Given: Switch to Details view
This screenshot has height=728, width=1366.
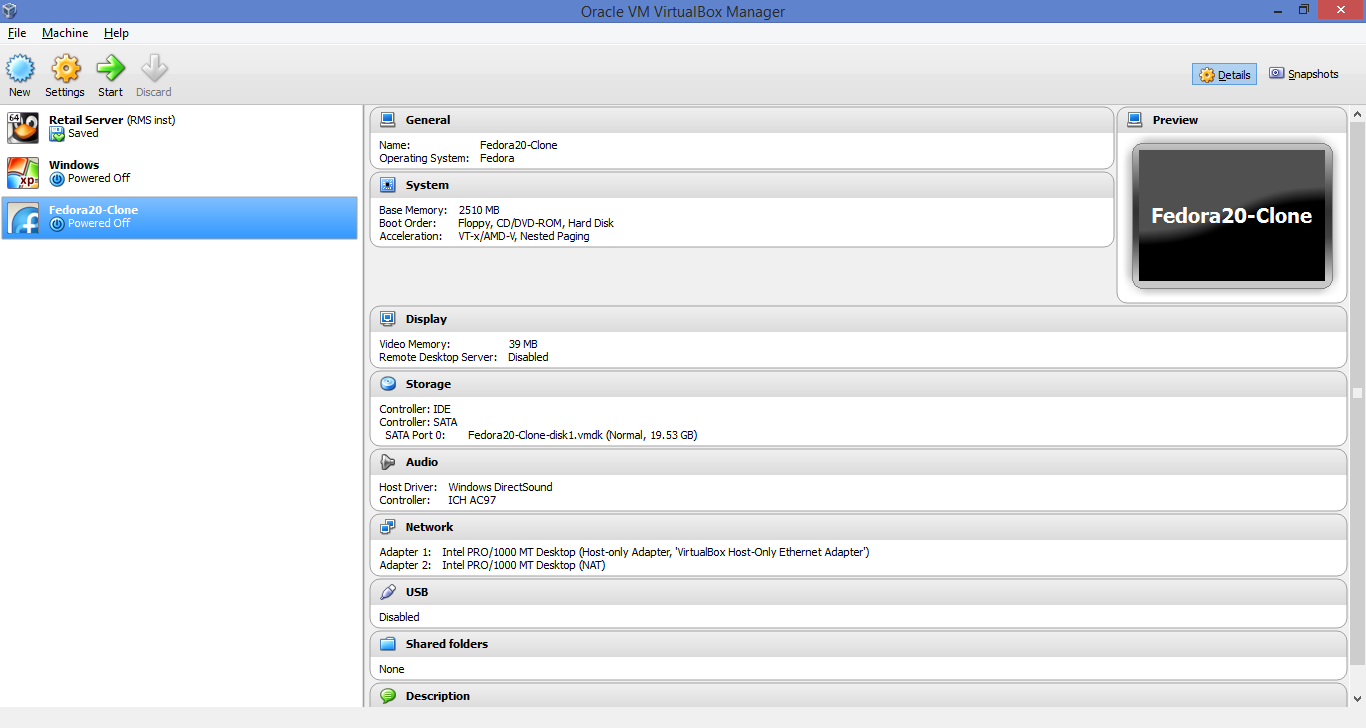Looking at the screenshot, I should (1224, 75).
